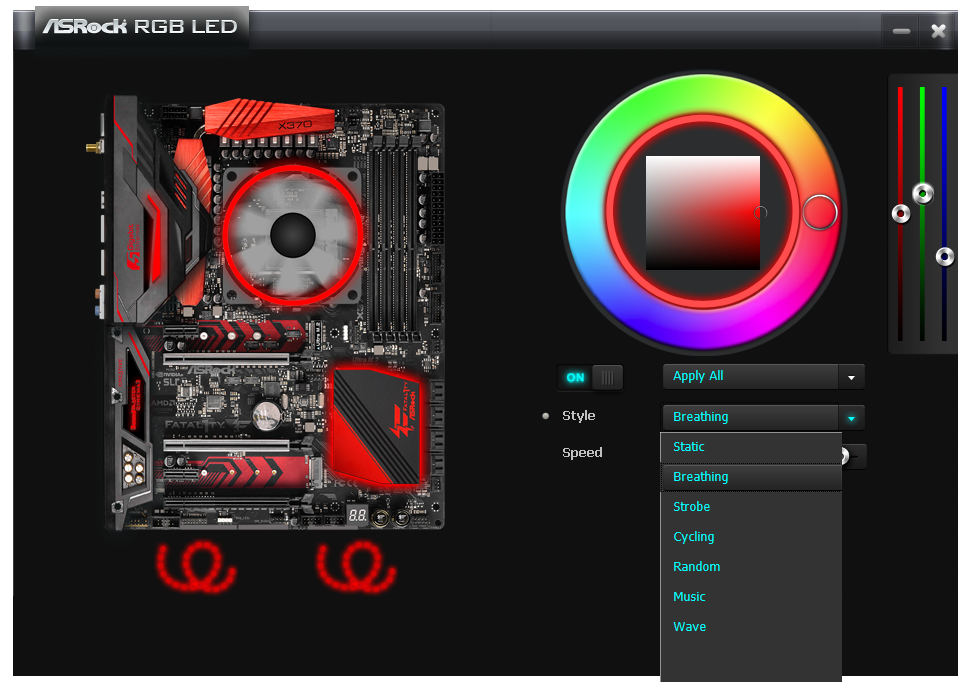Pick the Strobe lighting style
The height and width of the screenshot is (694, 972).
click(x=751, y=507)
